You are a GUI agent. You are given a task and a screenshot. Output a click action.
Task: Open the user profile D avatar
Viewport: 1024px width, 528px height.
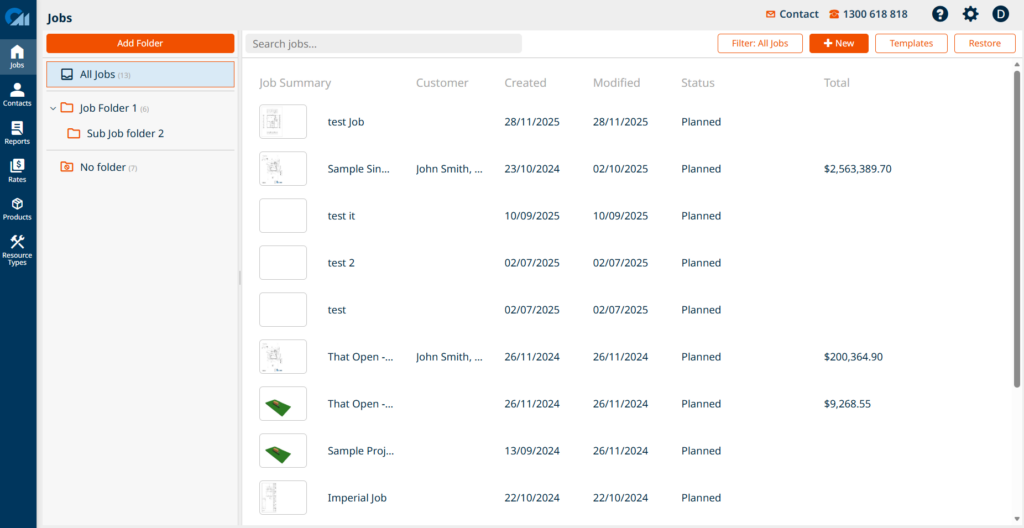(x=1000, y=14)
